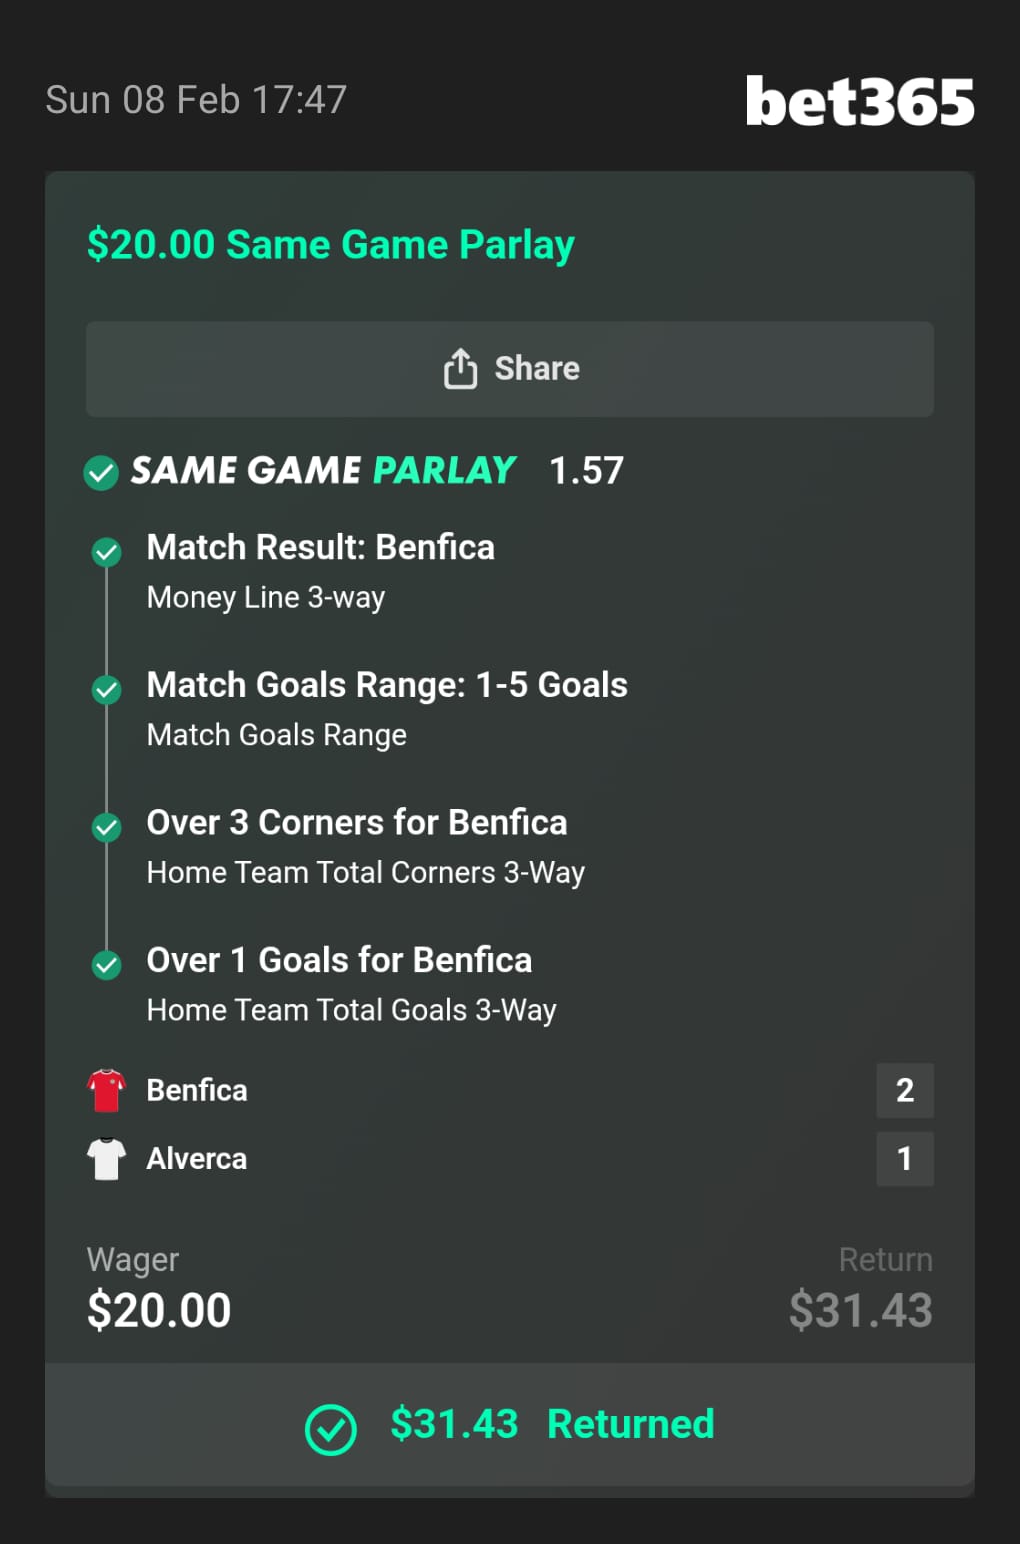Click the Returned circle check icon
The height and width of the screenshot is (1544, 1020).
331,1429
